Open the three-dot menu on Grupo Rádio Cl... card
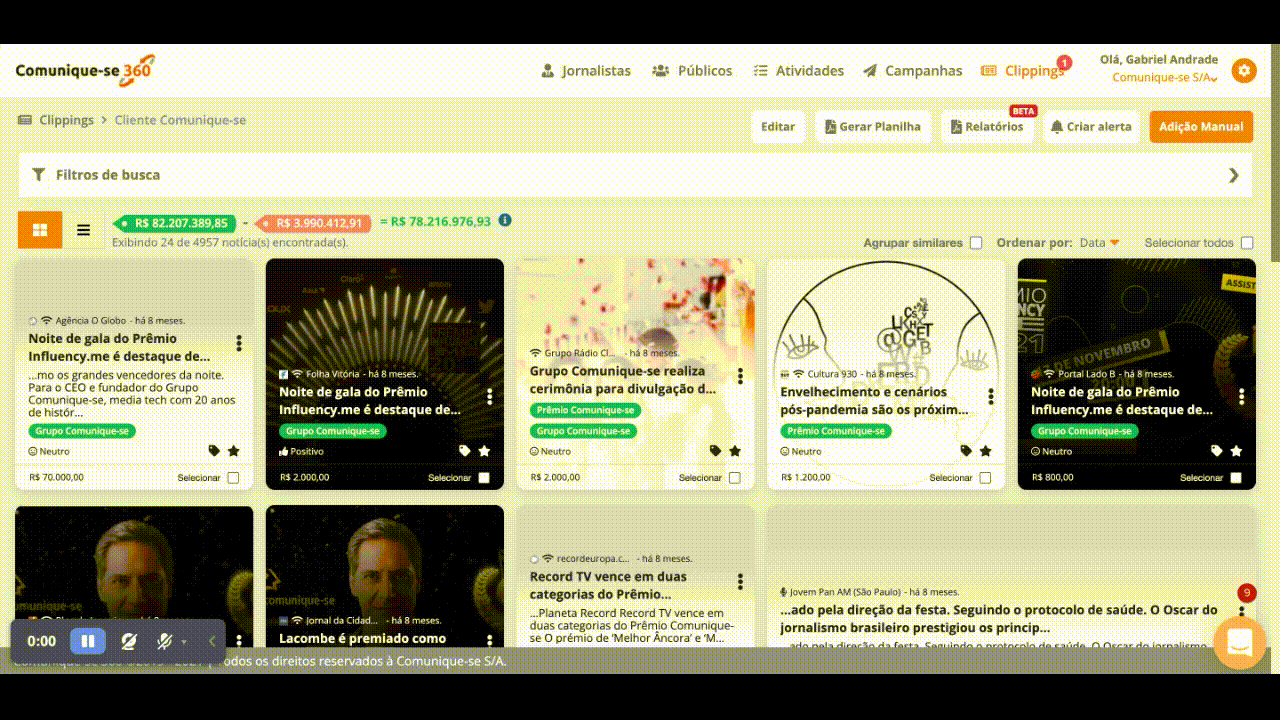This screenshot has height=720, width=1280. click(740, 376)
